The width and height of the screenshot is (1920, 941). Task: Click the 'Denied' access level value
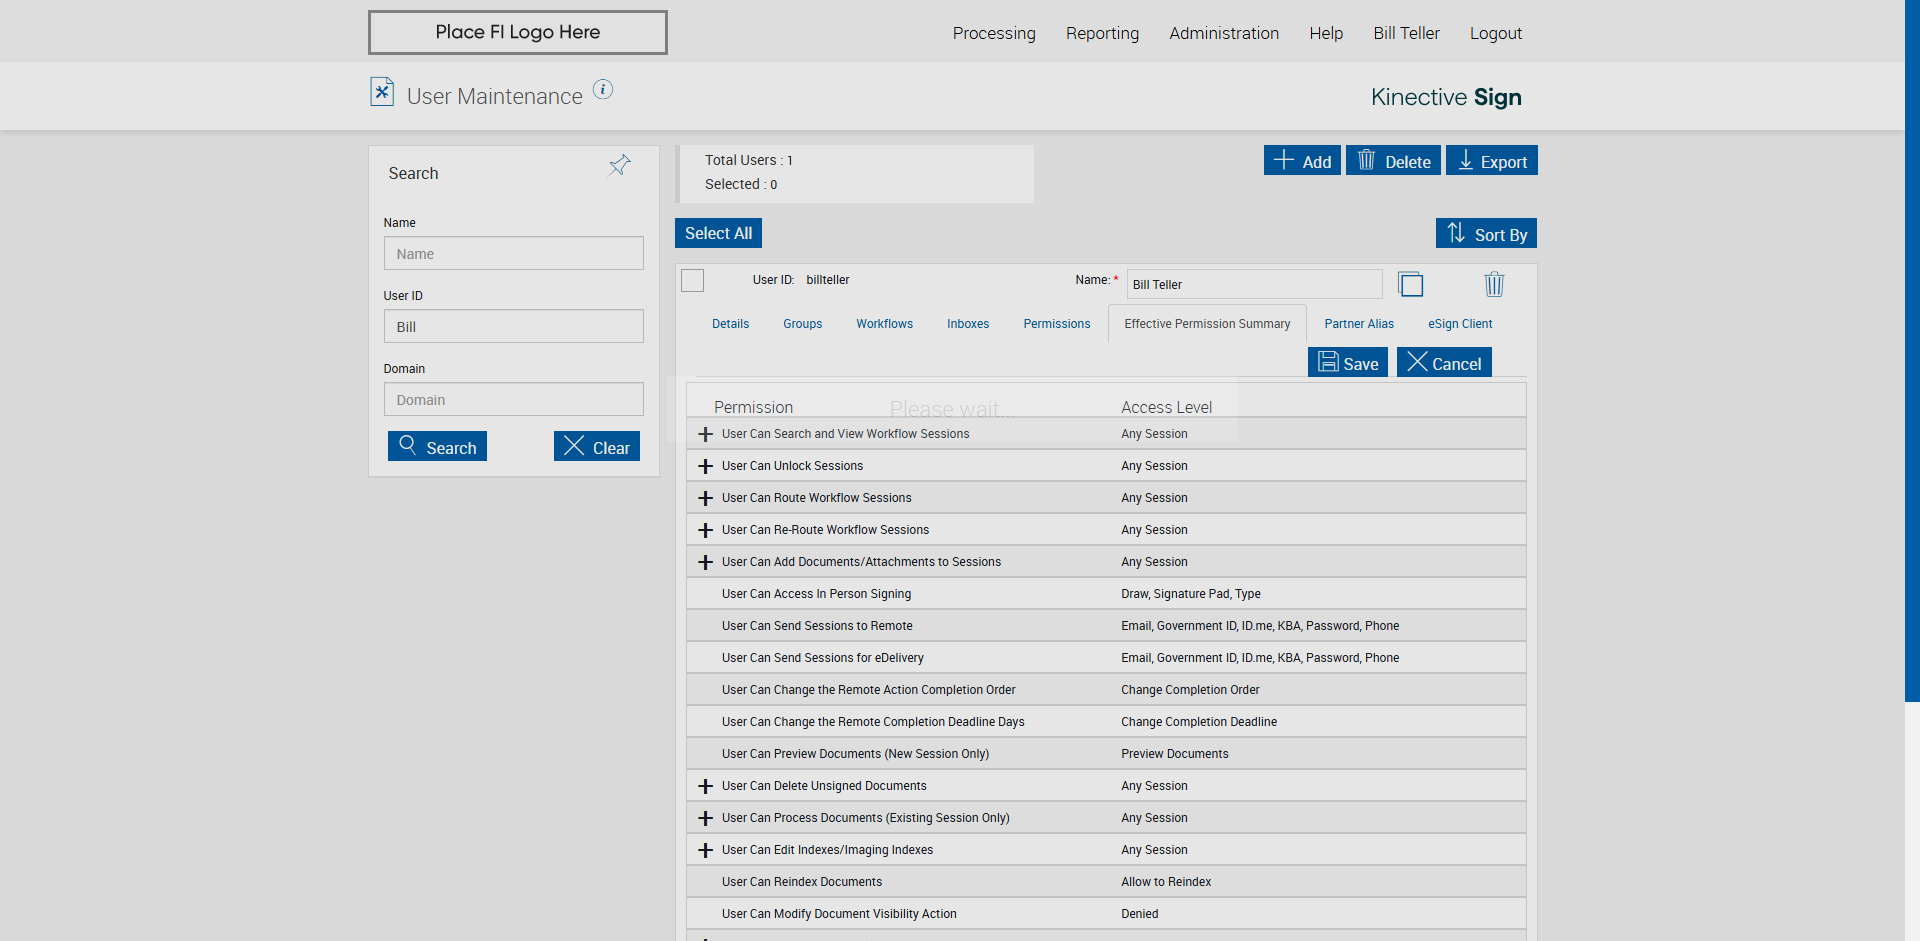[x=1140, y=914]
